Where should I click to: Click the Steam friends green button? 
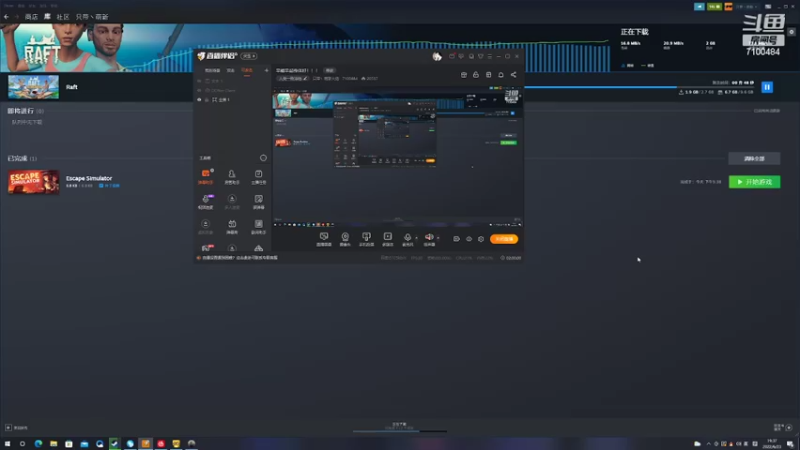click(714, 7)
